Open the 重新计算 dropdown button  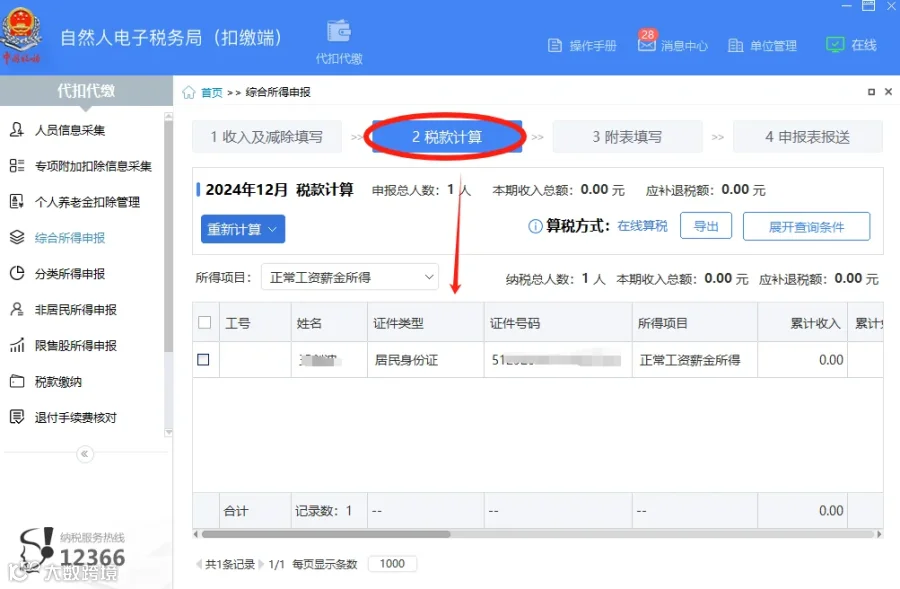click(x=243, y=229)
